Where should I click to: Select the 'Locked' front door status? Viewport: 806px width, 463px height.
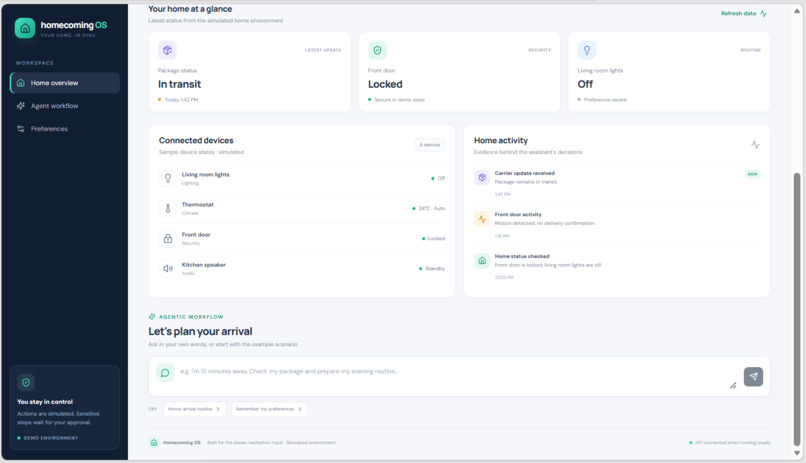[x=385, y=84]
